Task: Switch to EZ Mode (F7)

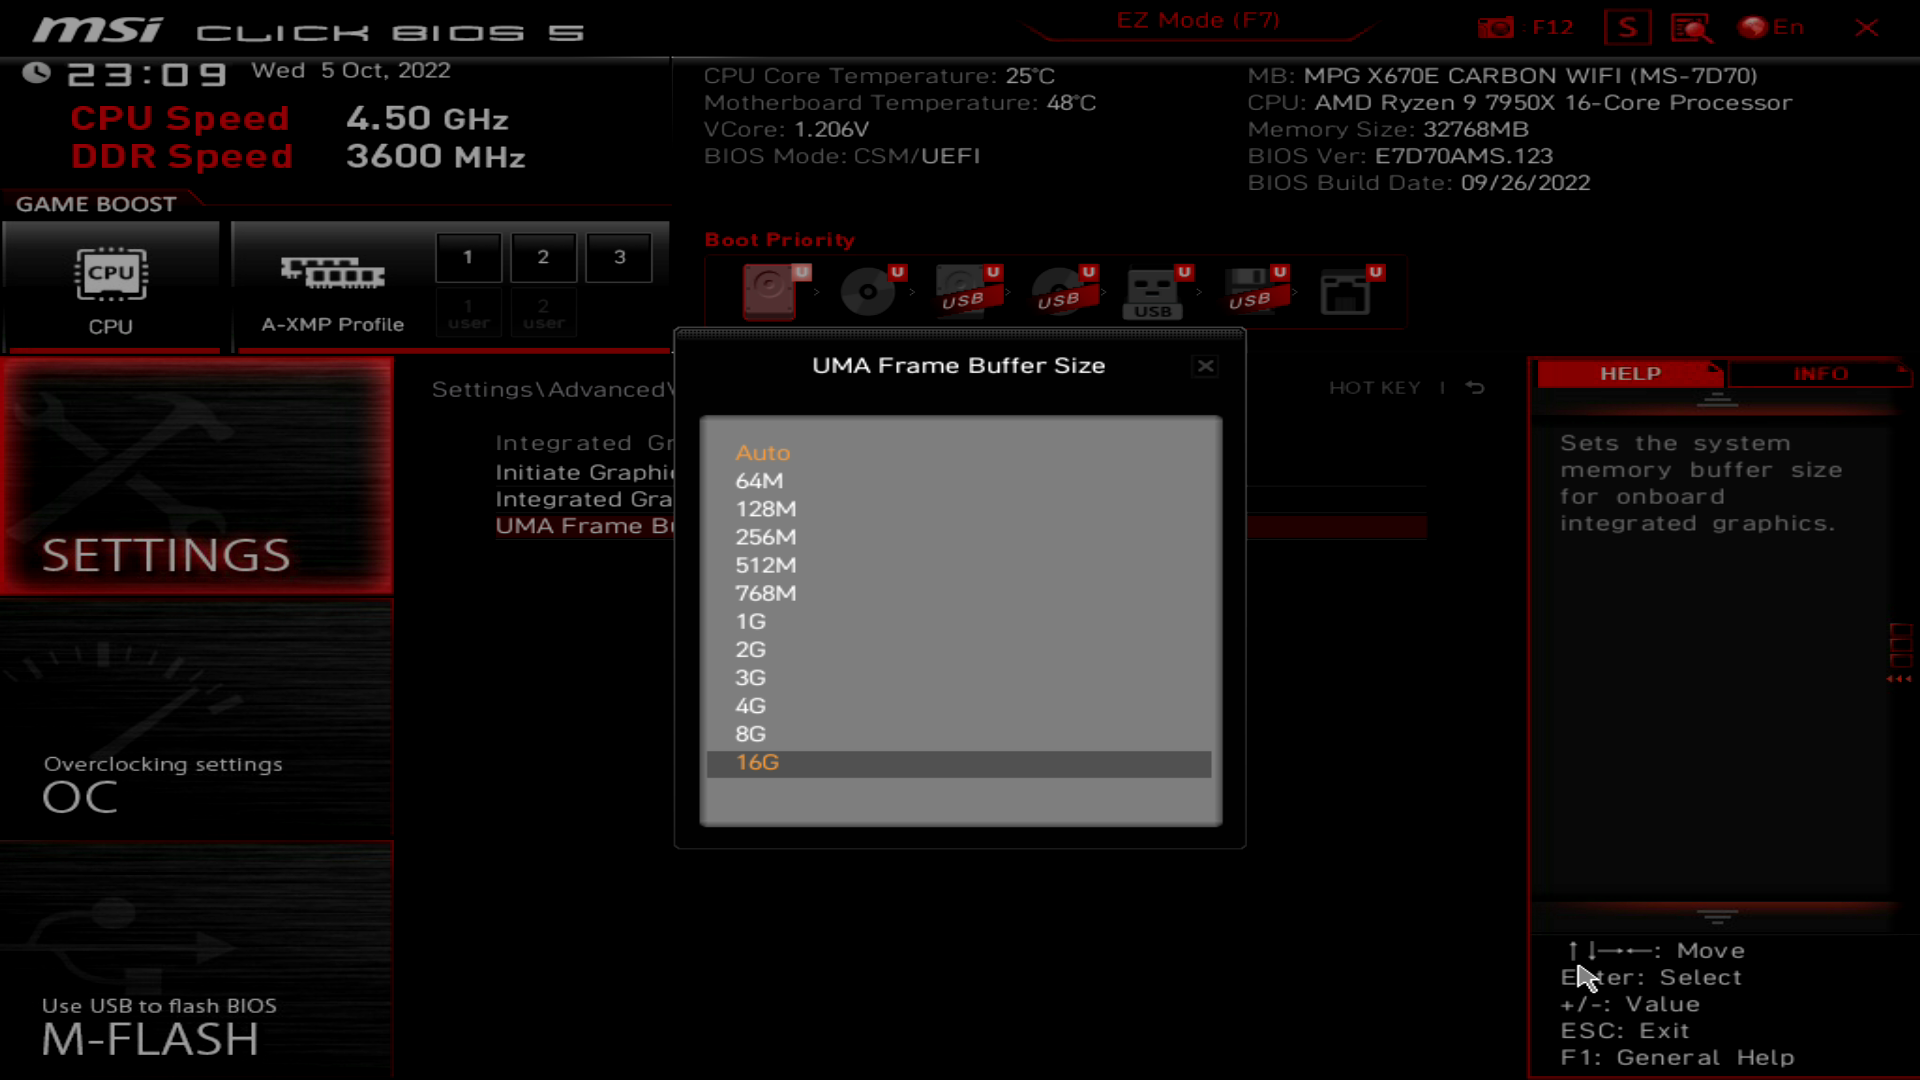Action: coord(1197,21)
